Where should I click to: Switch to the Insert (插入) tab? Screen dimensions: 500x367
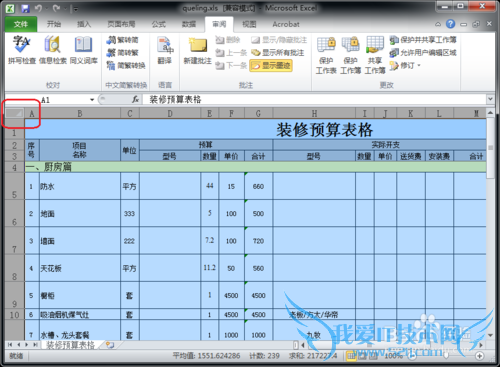(84, 24)
